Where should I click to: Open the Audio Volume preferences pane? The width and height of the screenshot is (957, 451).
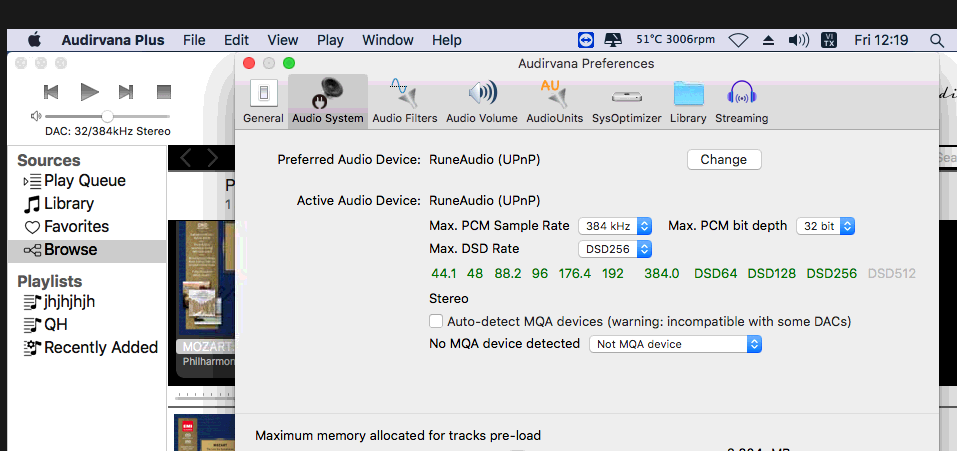coord(482,101)
